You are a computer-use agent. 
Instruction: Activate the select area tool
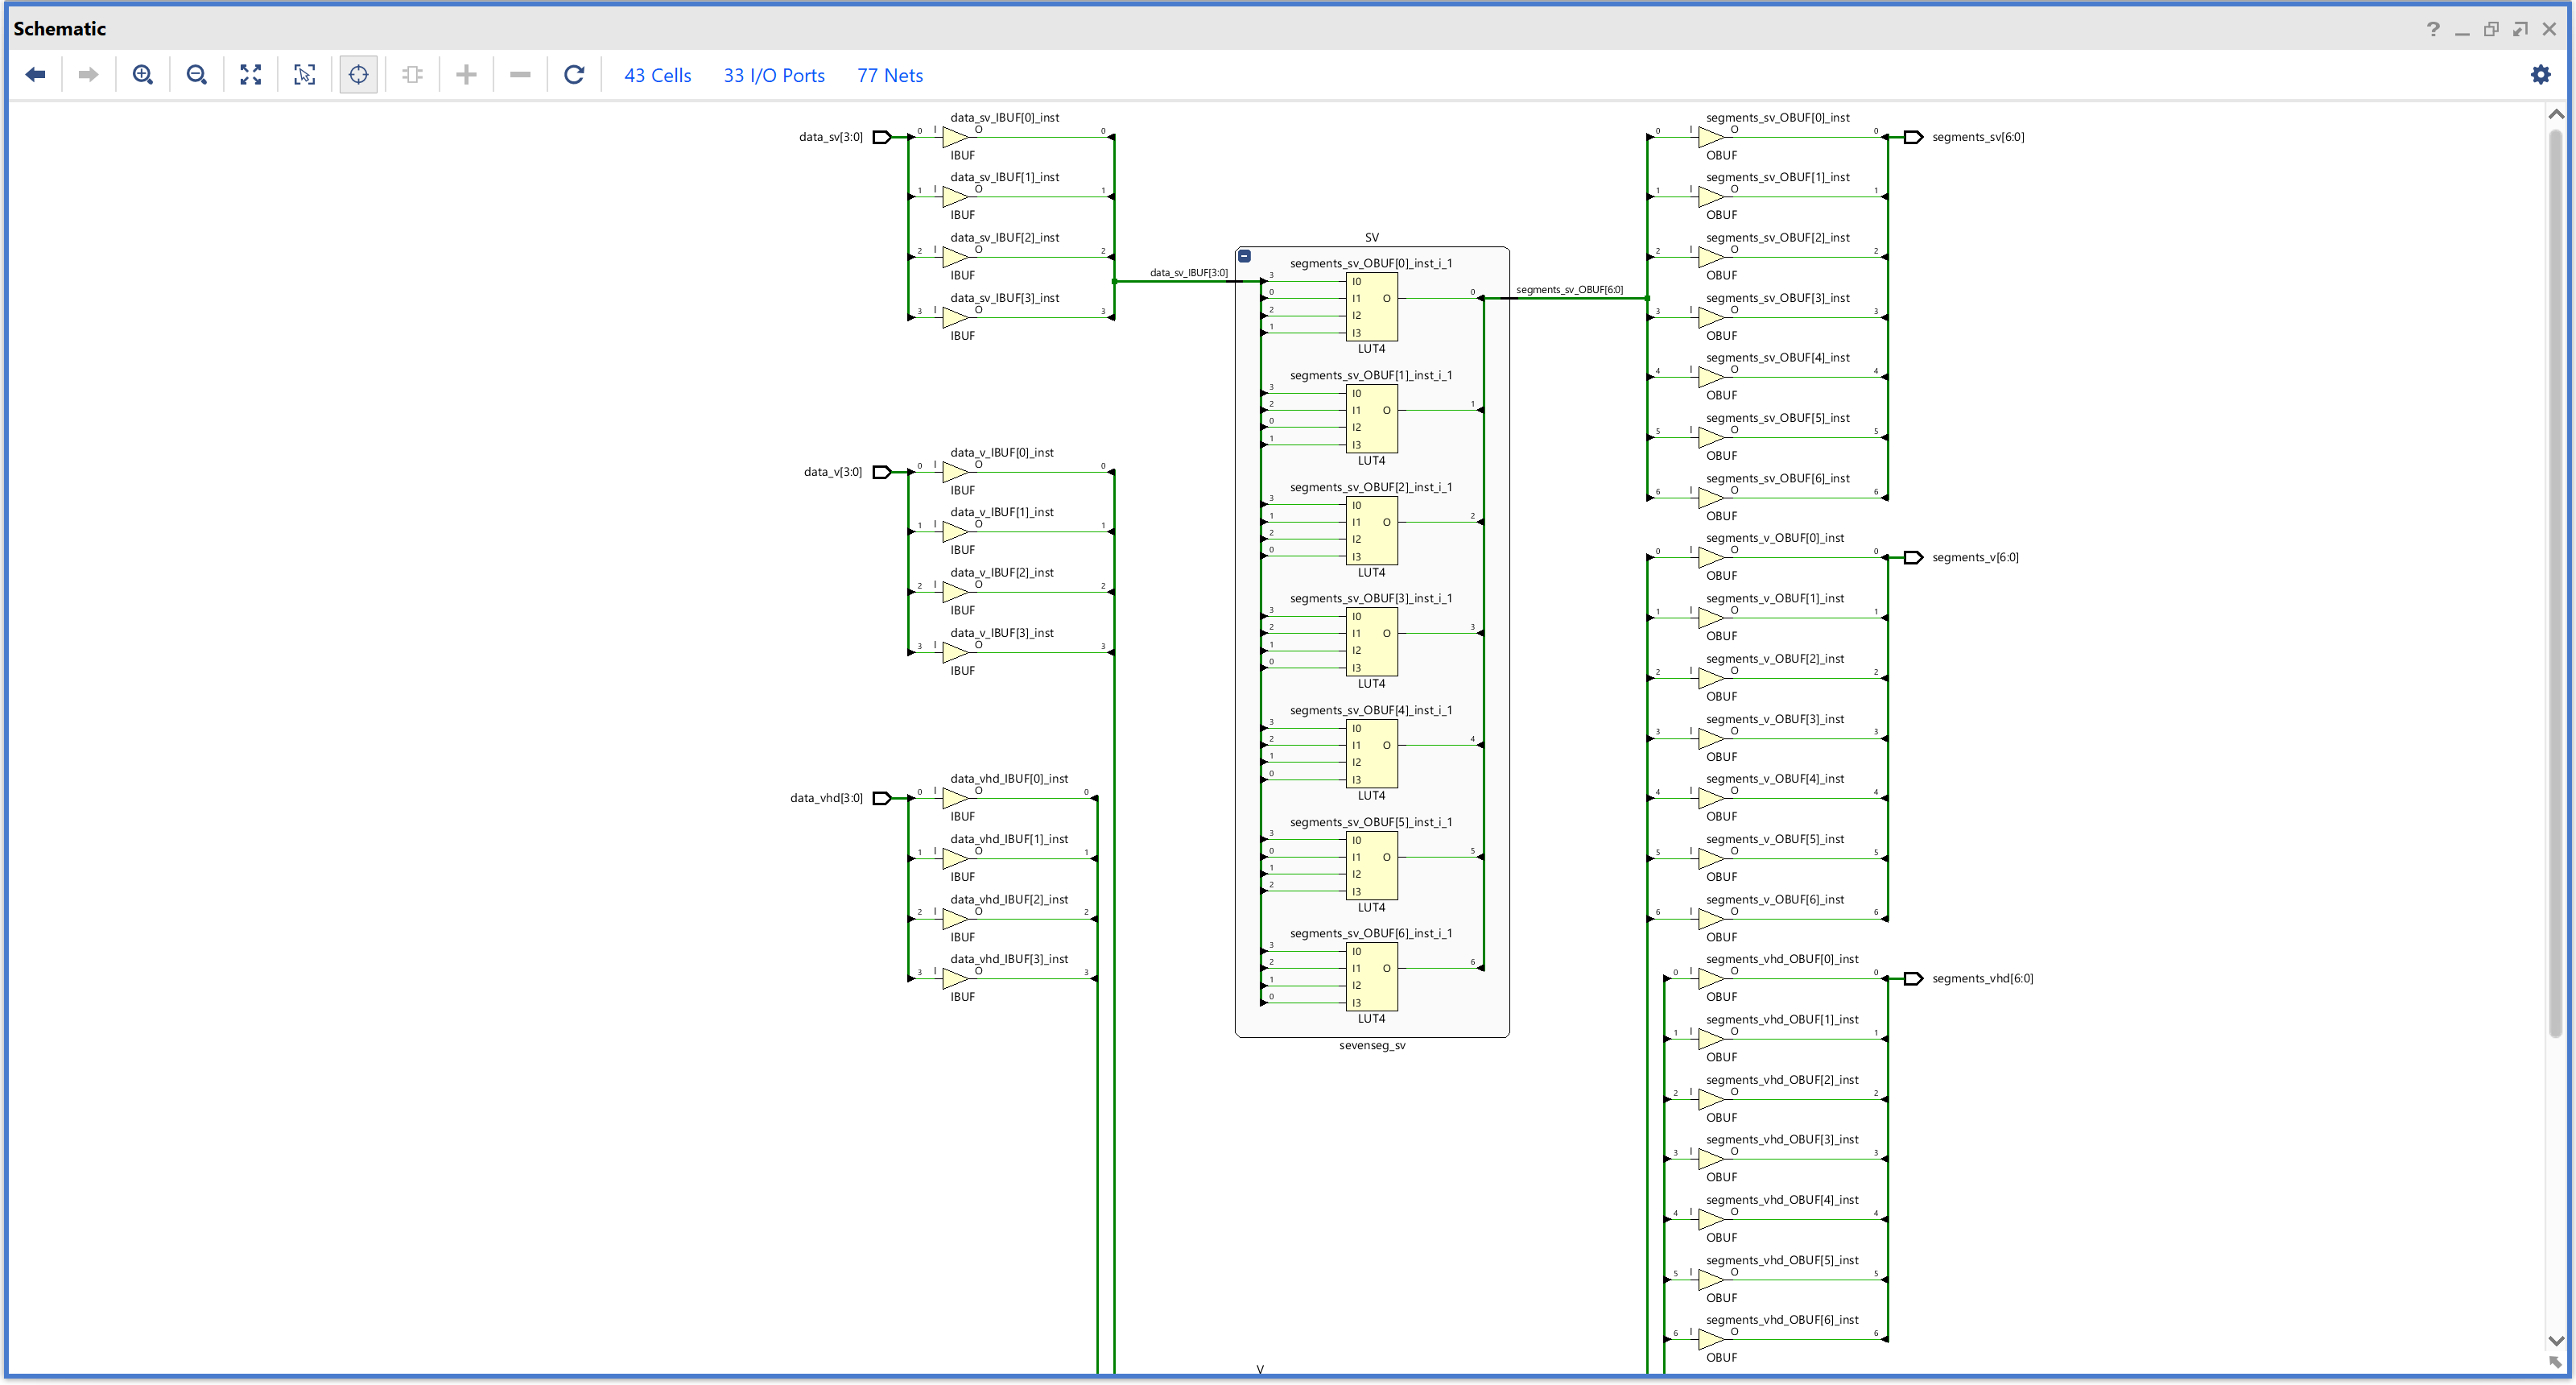305,75
